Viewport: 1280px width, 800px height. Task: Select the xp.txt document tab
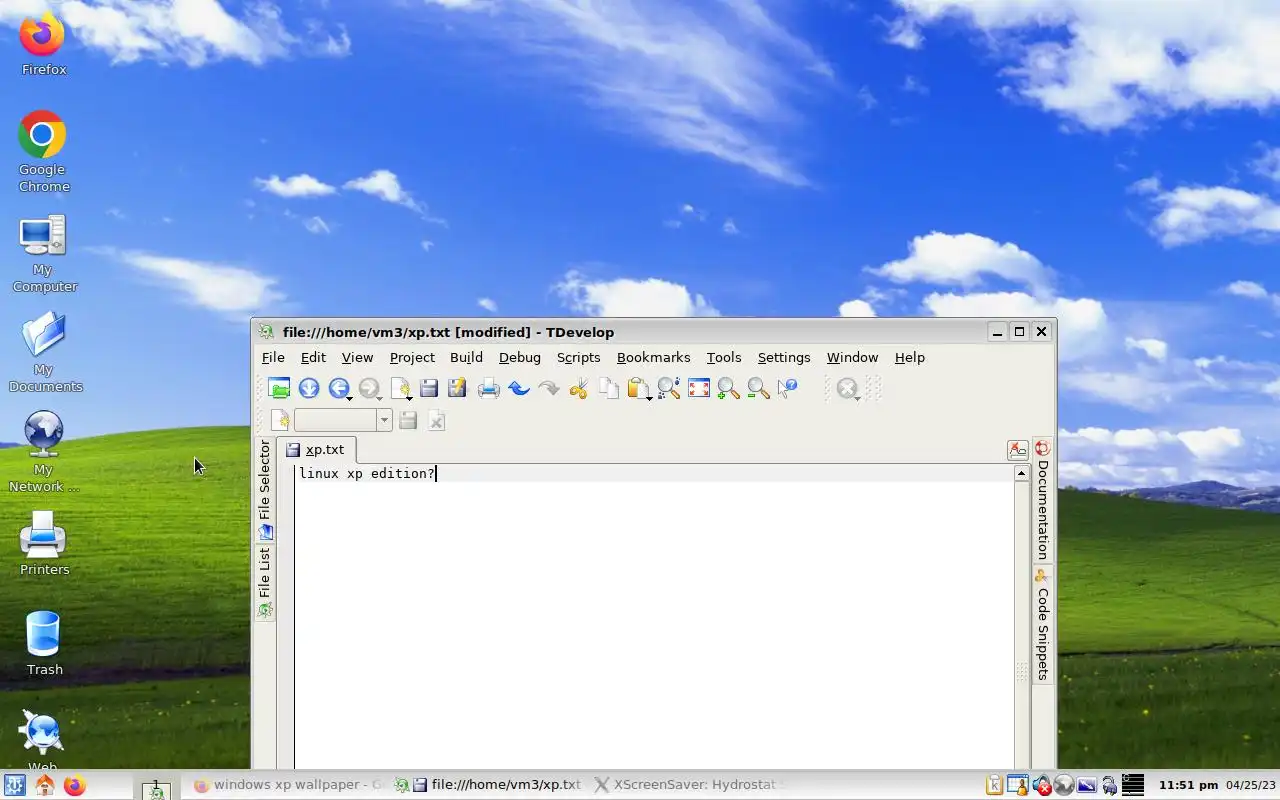pyautogui.click(x=316, y=450)
